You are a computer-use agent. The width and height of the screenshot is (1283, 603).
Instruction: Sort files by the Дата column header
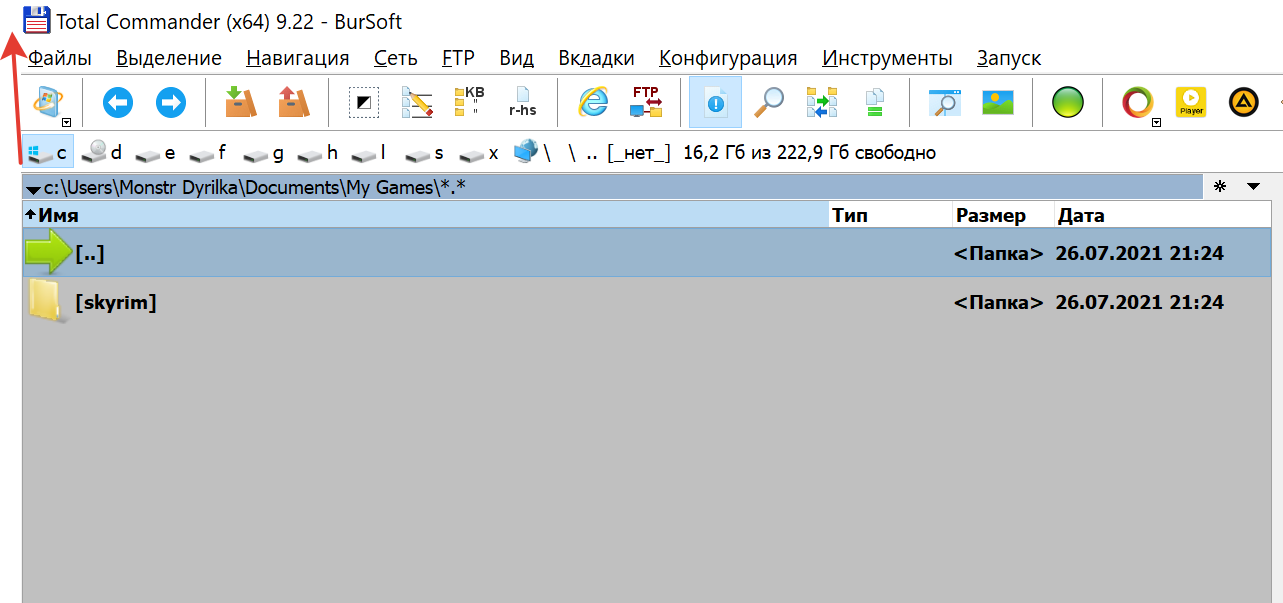pos(1080,215)
